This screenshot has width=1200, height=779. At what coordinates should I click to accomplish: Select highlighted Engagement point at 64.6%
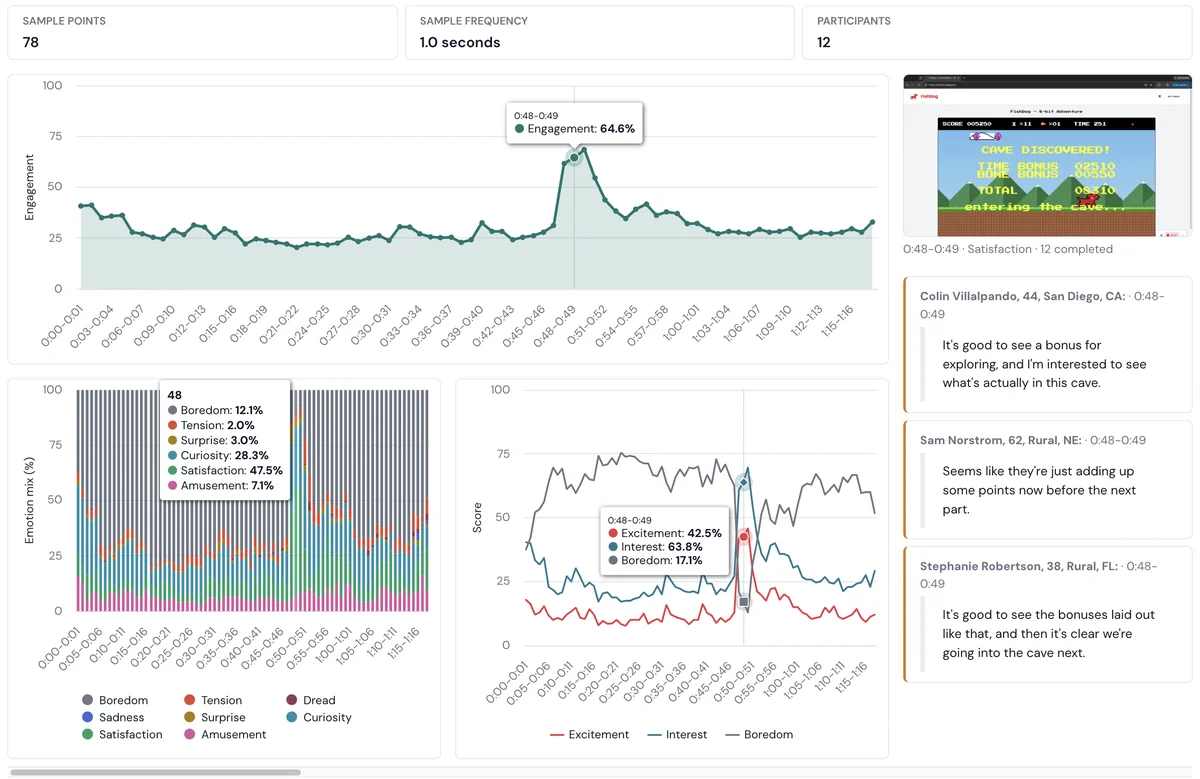tap(574, 158)
